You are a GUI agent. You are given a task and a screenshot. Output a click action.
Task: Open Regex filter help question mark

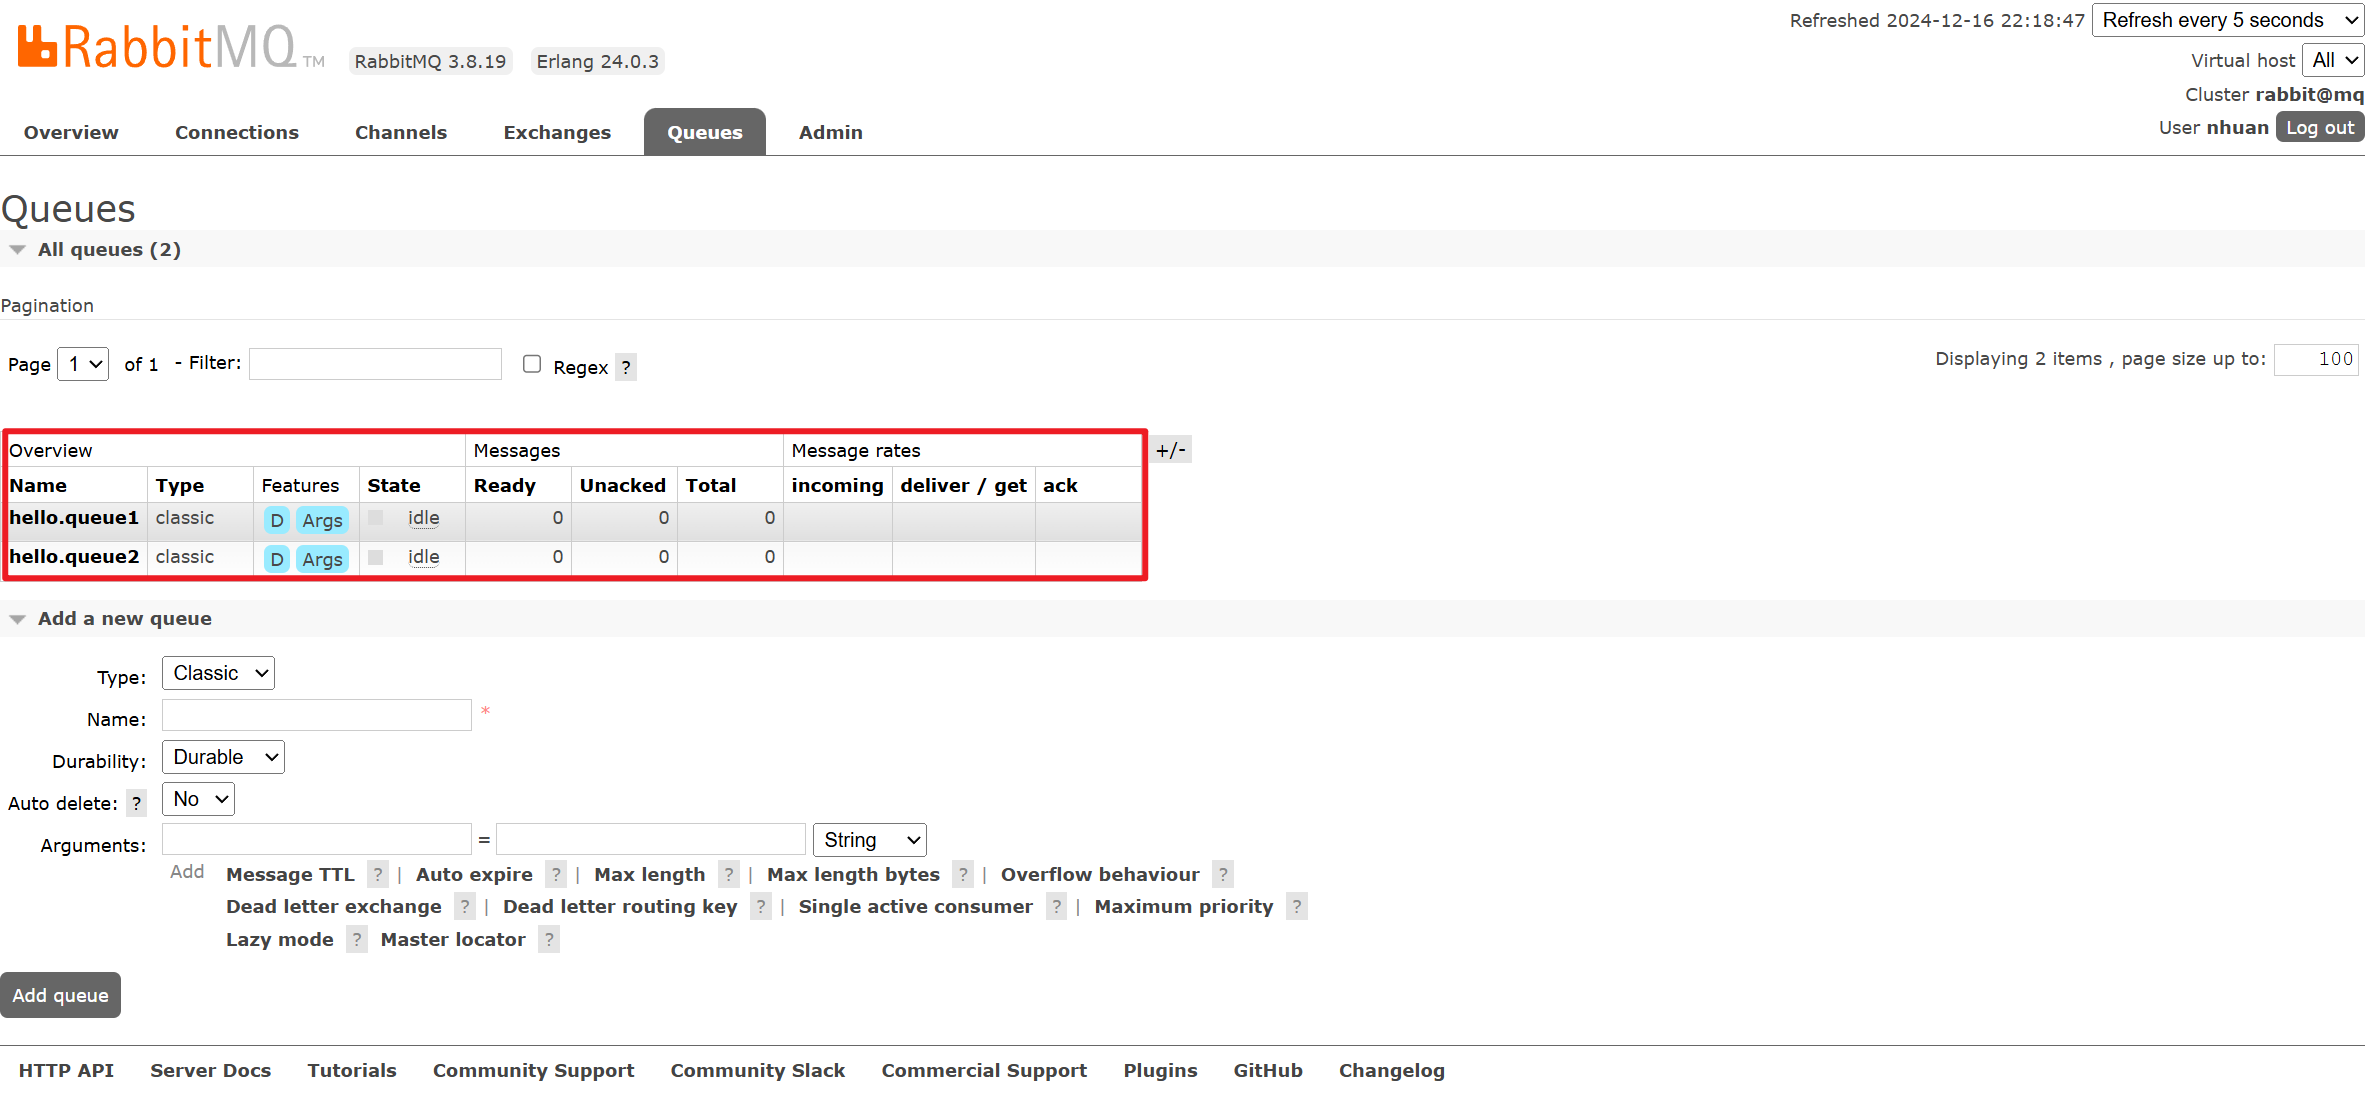626,367
